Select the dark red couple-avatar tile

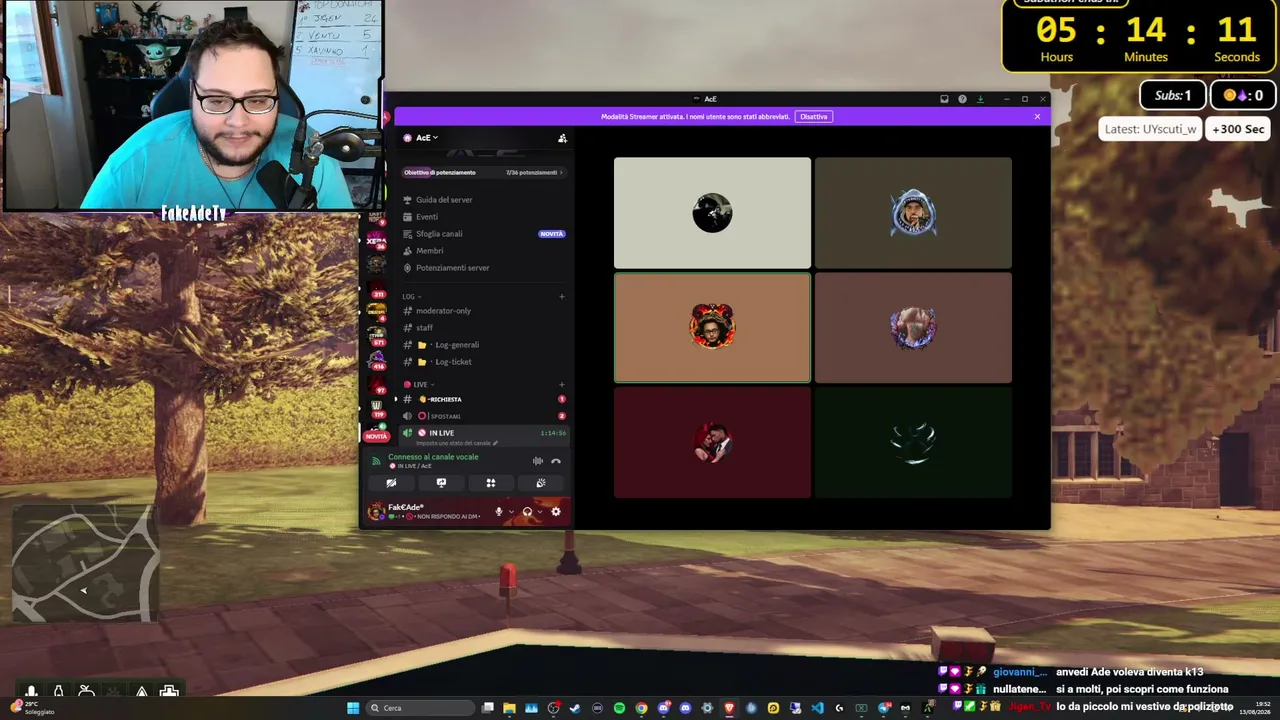pos(712,442)
